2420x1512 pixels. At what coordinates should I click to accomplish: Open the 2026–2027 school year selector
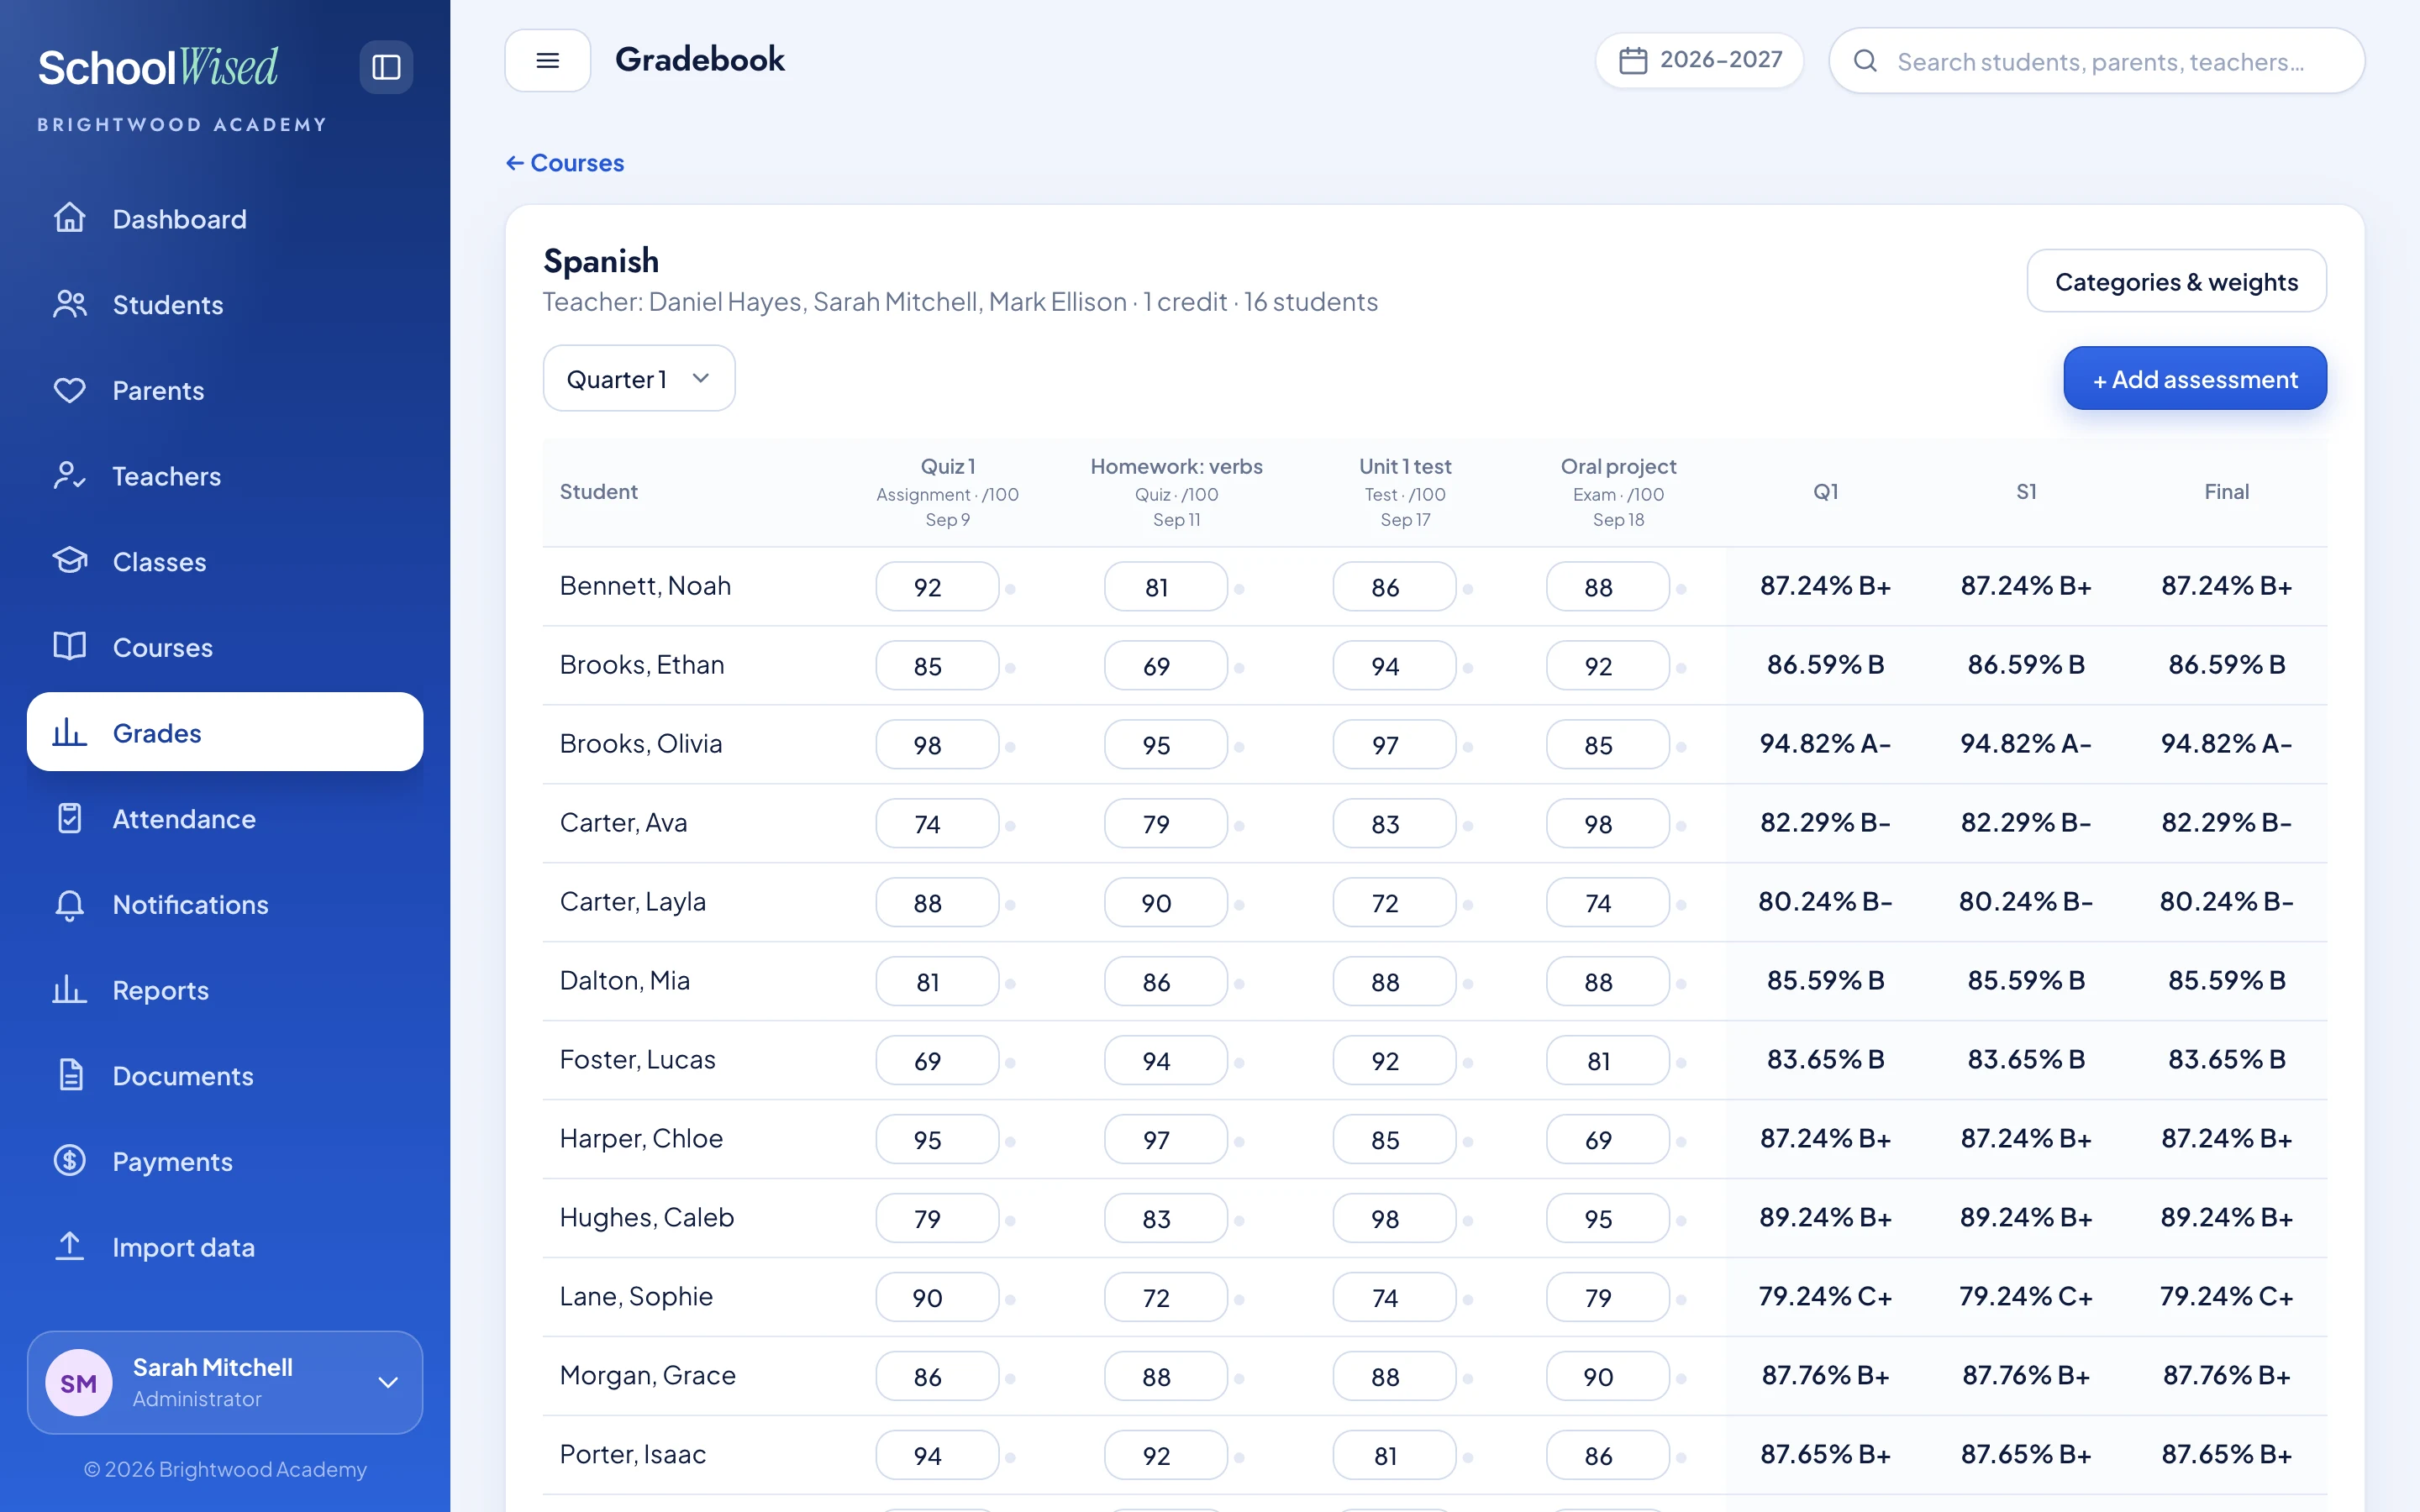(x=1699, y=60)
